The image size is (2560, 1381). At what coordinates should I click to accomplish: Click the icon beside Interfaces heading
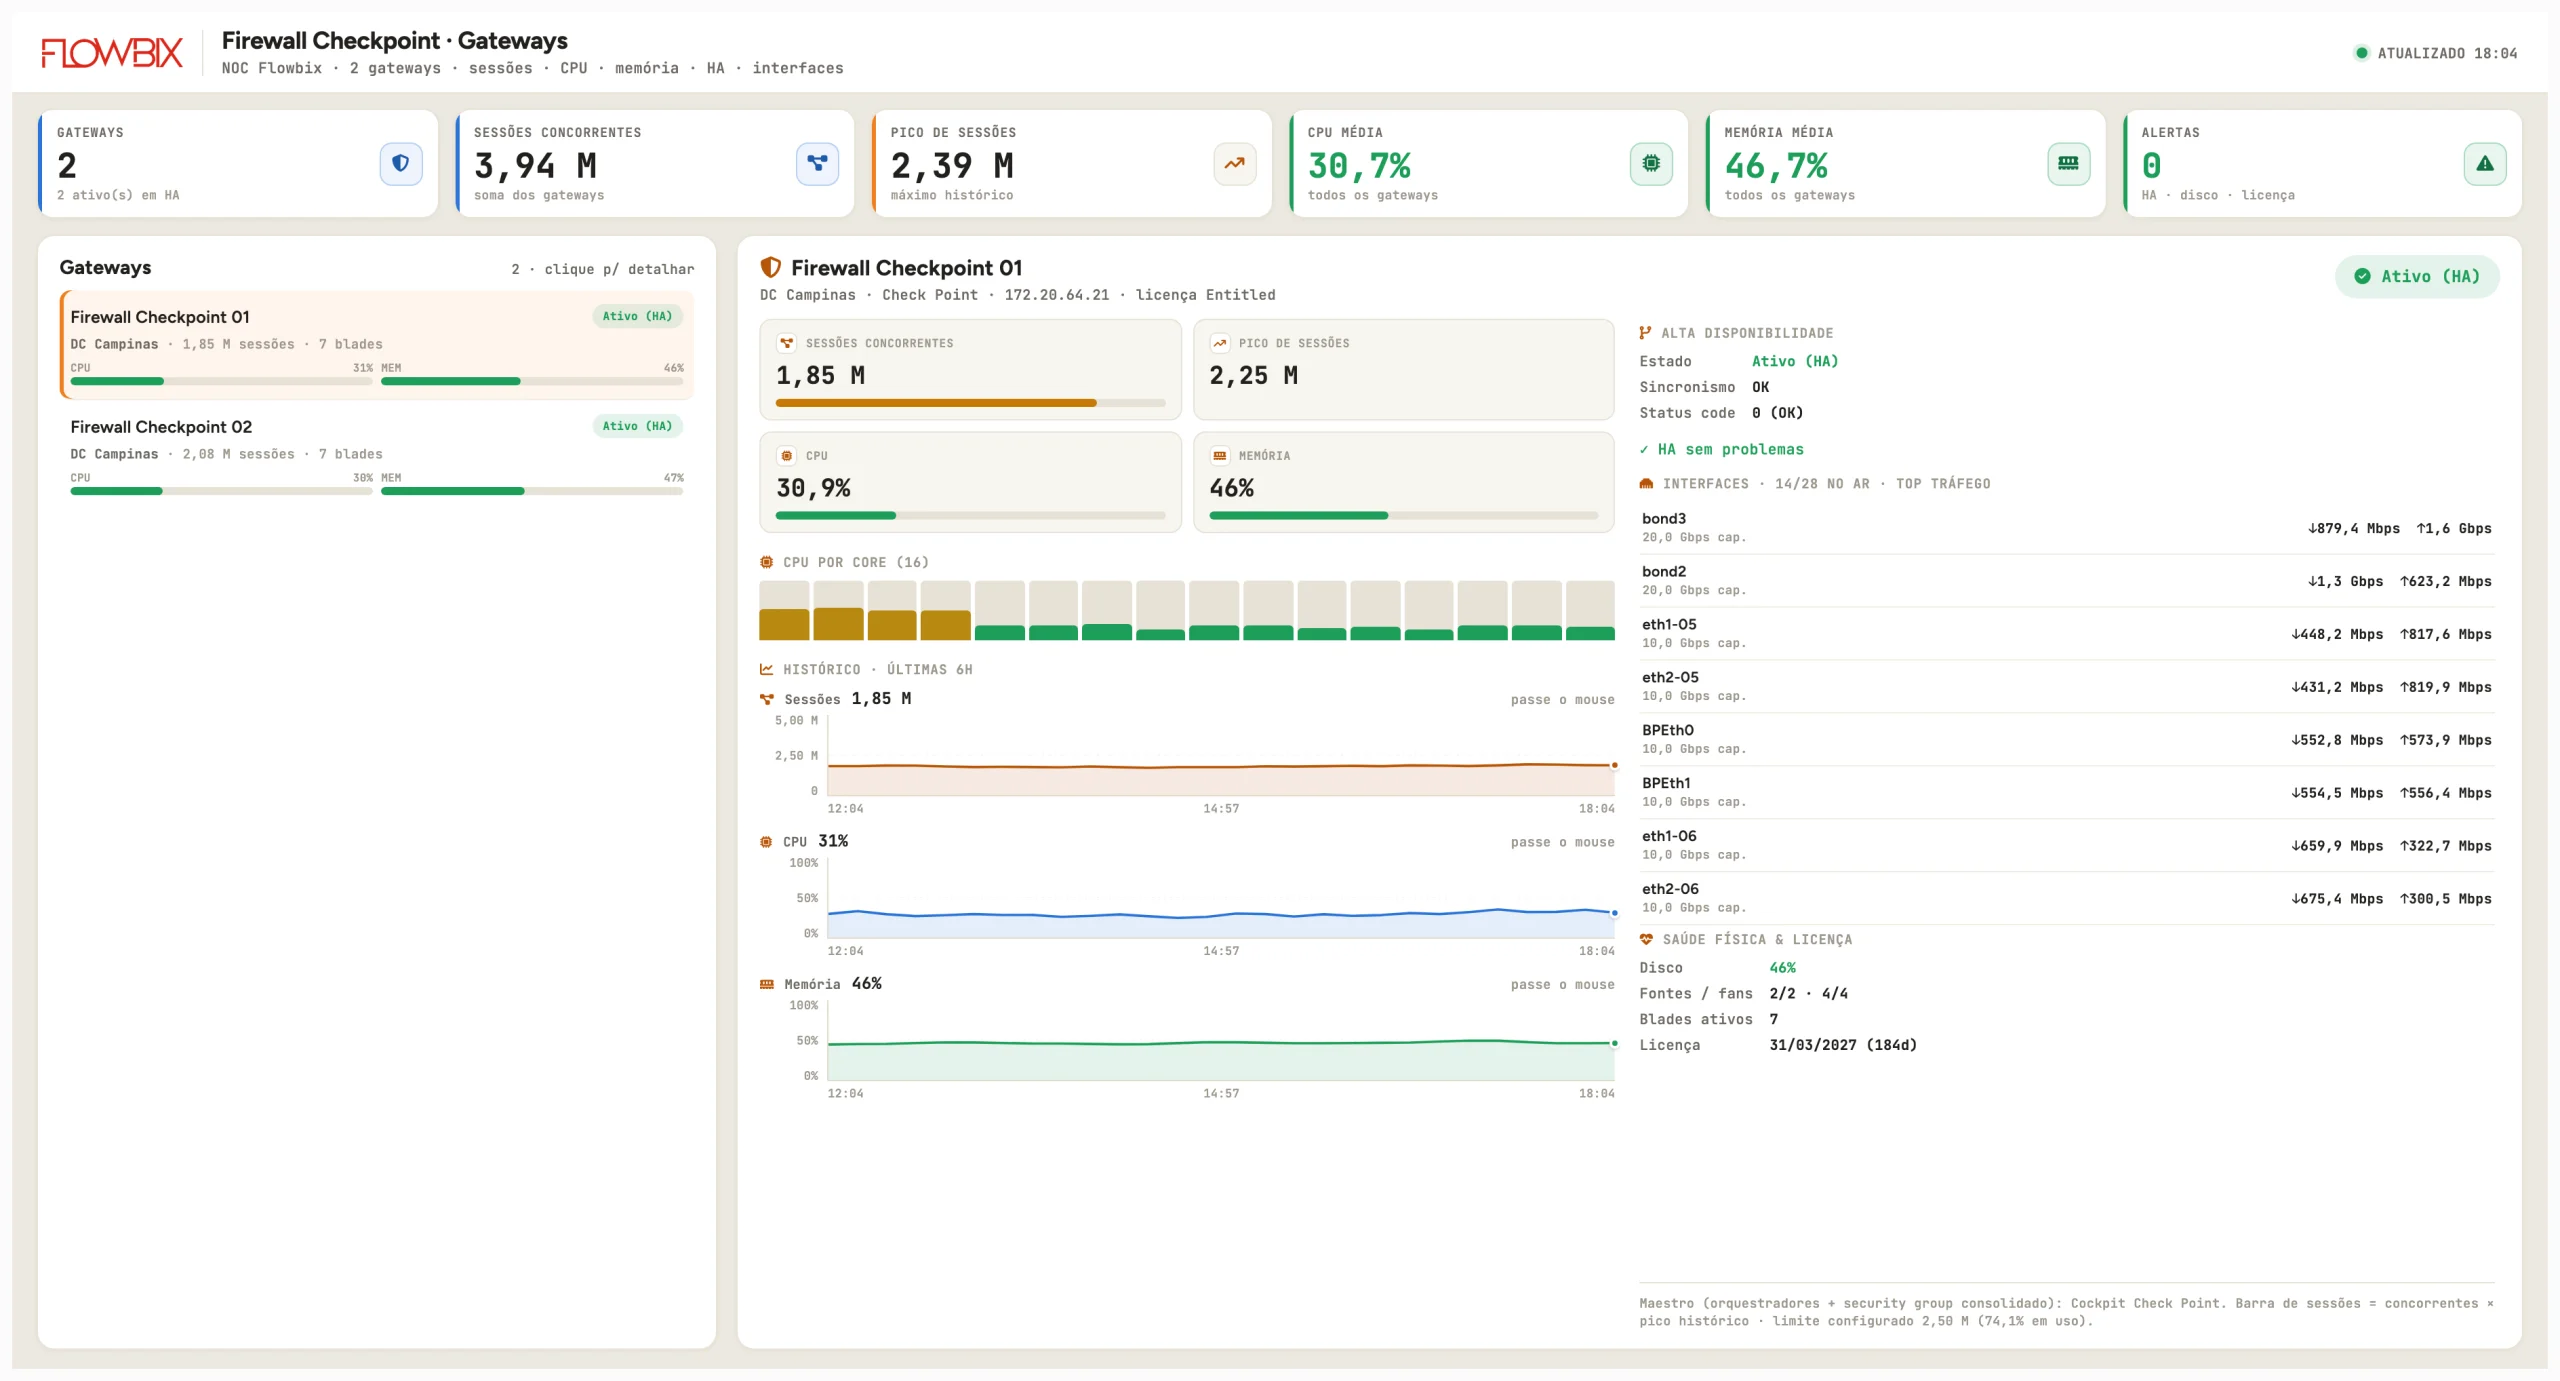tap(1646, 484)
